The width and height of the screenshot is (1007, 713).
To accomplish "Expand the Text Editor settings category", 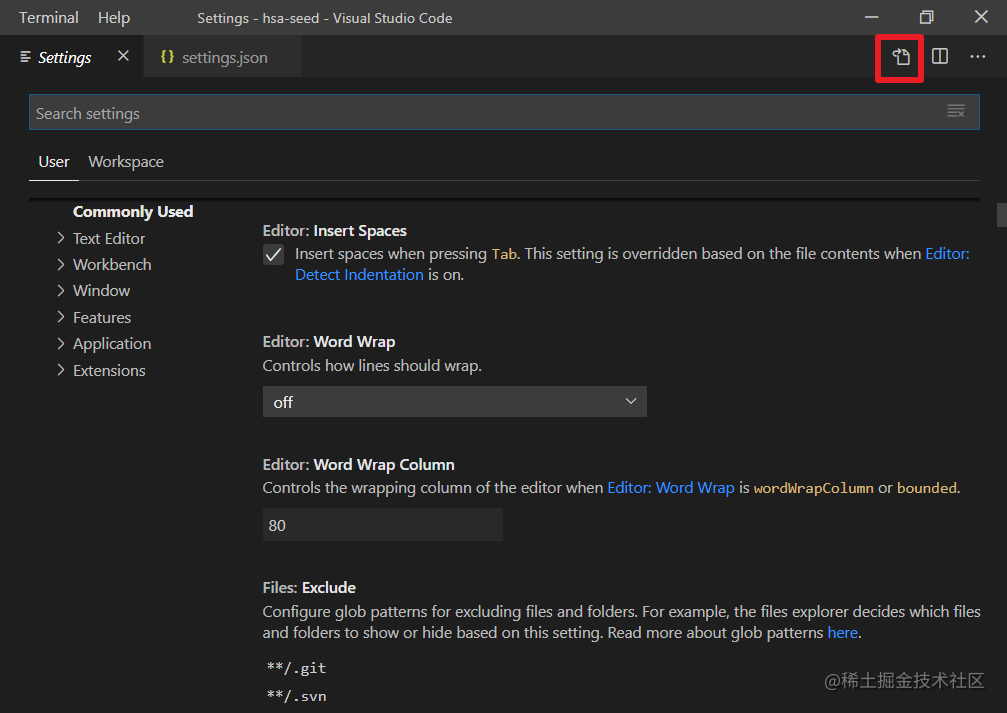I will (x=61, y=238).
